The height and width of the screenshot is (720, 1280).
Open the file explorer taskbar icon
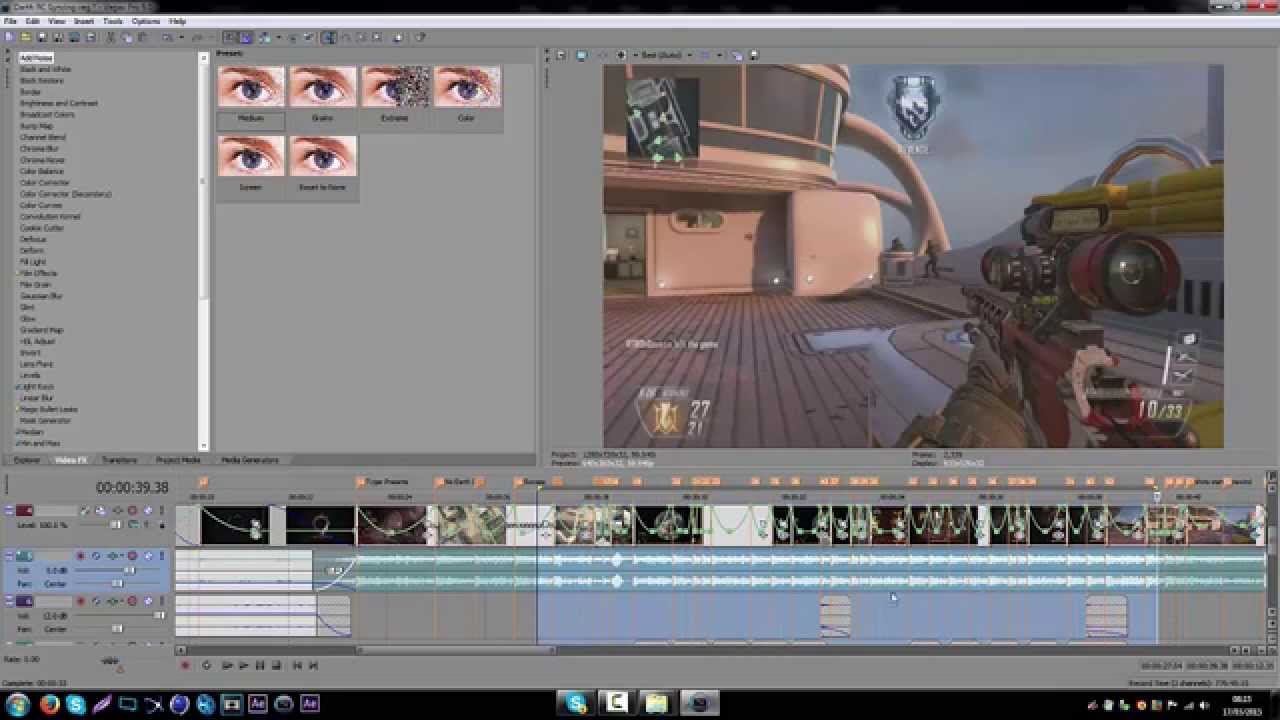(x=656, y=703)
